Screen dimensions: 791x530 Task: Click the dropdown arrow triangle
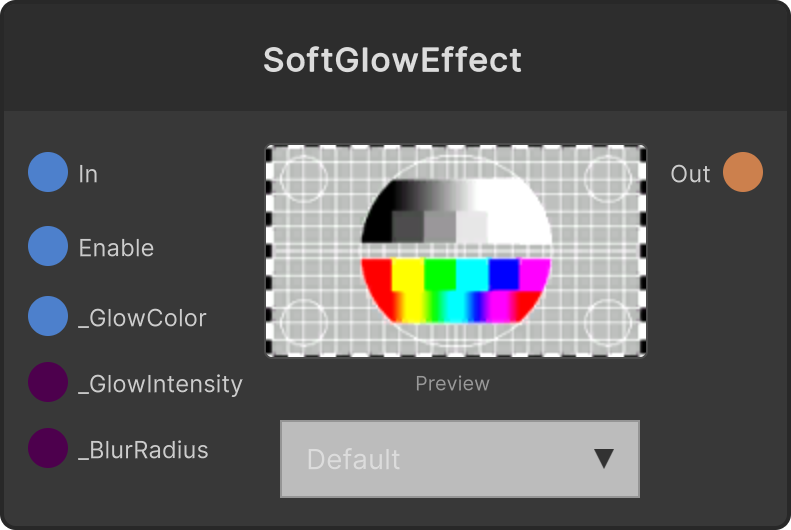tap(604, 459)
